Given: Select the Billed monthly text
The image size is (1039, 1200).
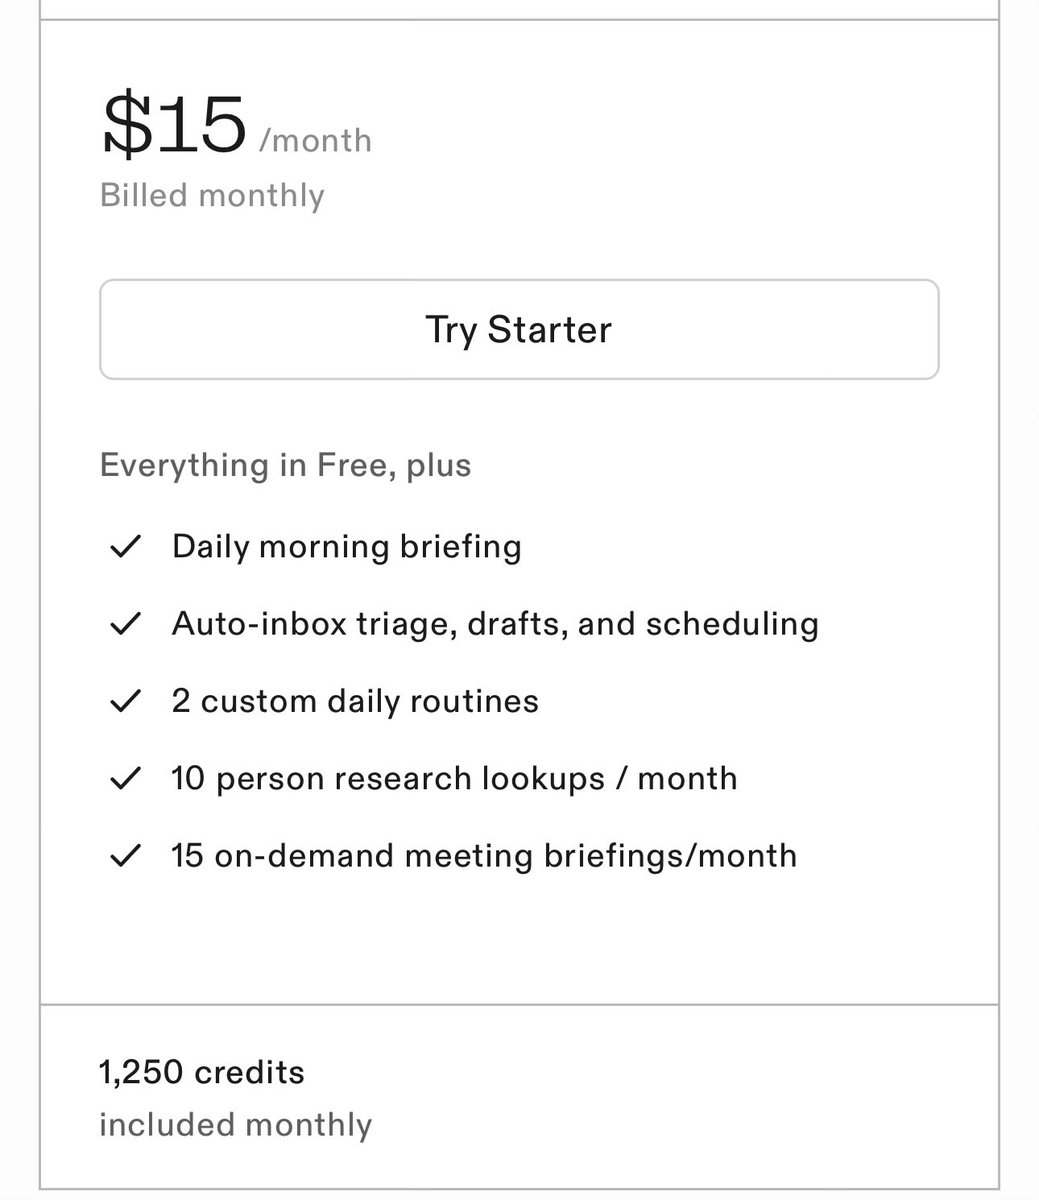Looking at the screenshot, I should coord(212,195).
